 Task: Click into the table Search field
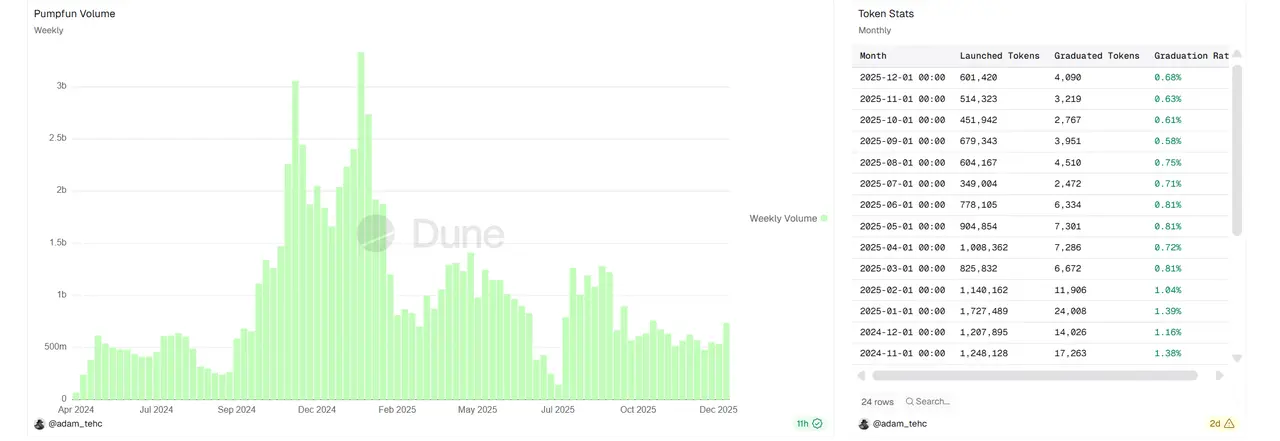point(932,402)
